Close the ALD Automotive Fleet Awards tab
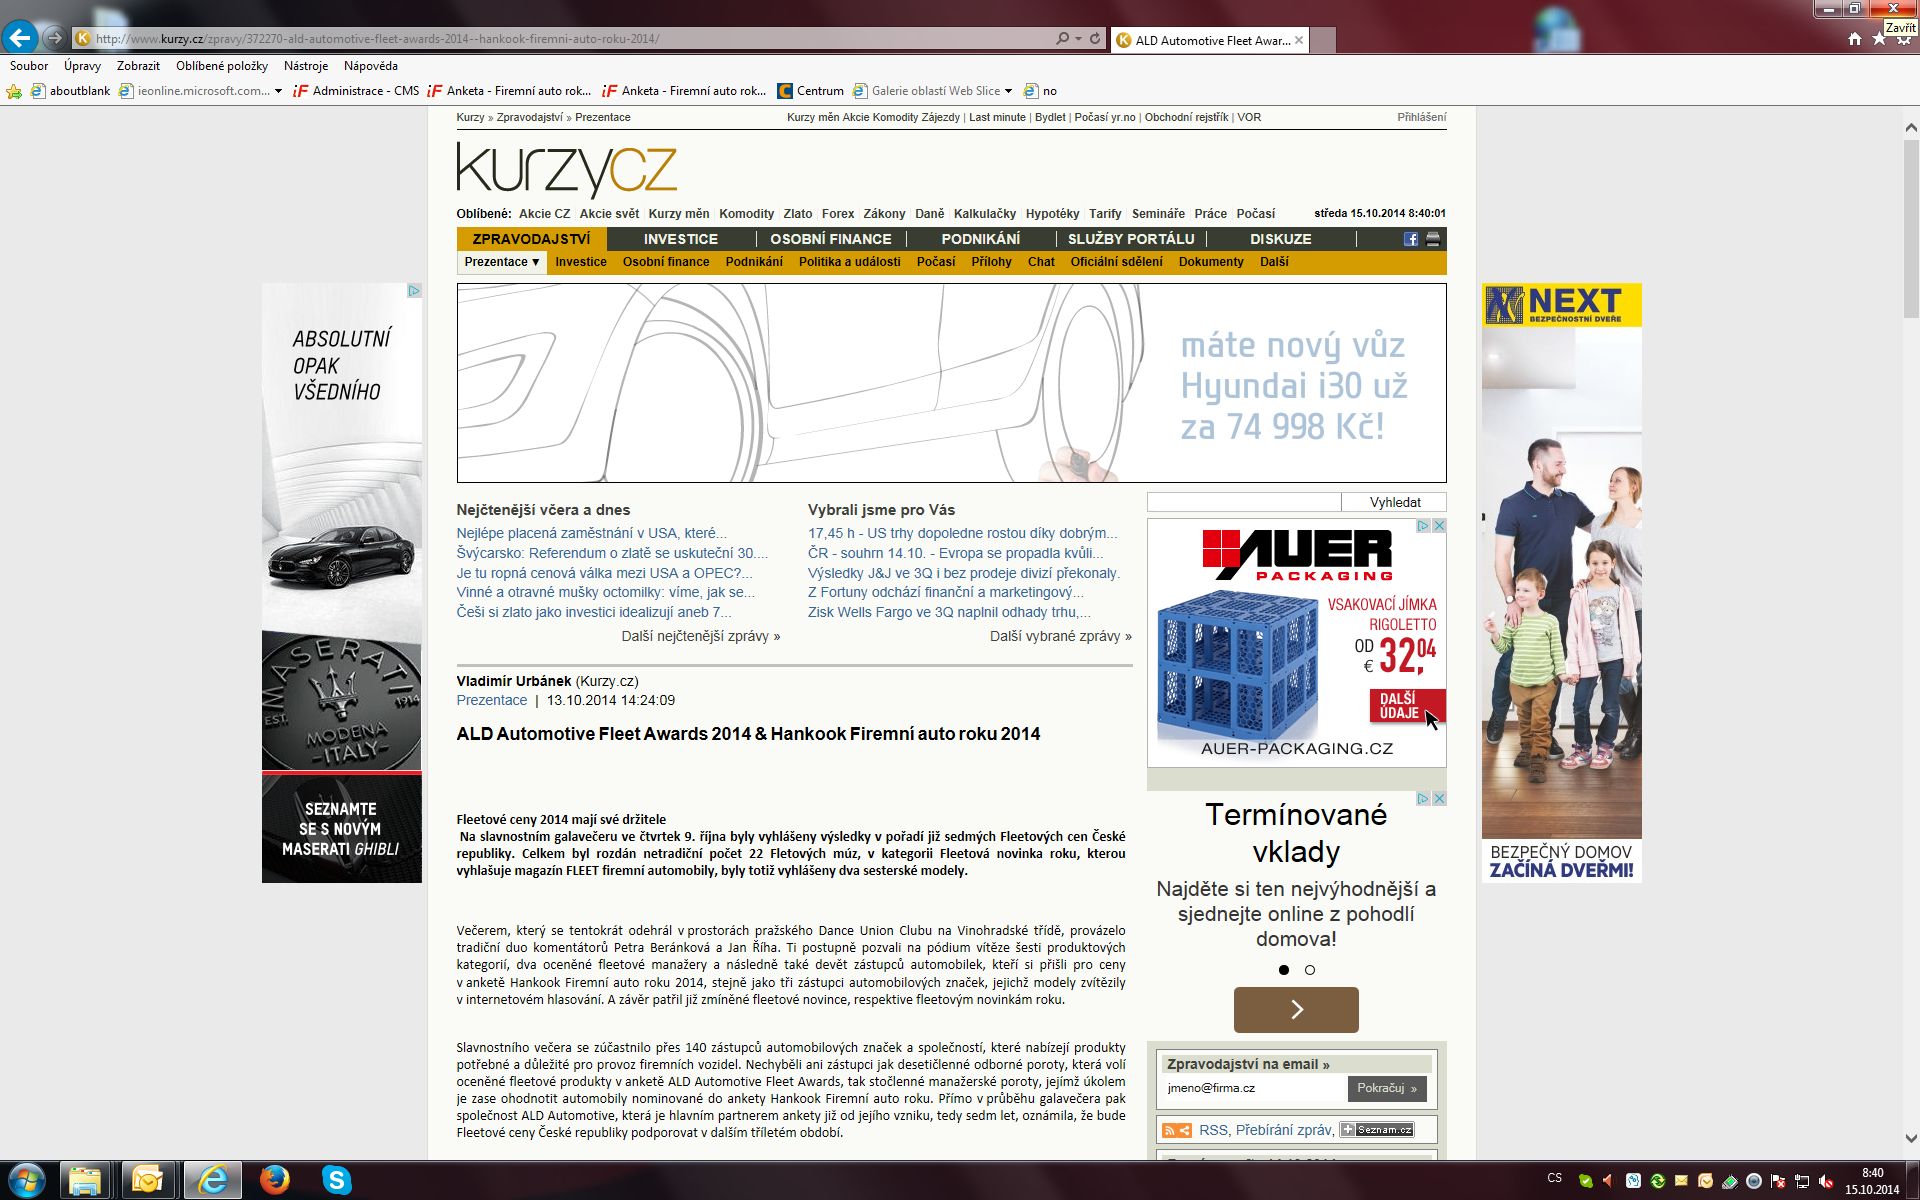 tap(1299, 40)
